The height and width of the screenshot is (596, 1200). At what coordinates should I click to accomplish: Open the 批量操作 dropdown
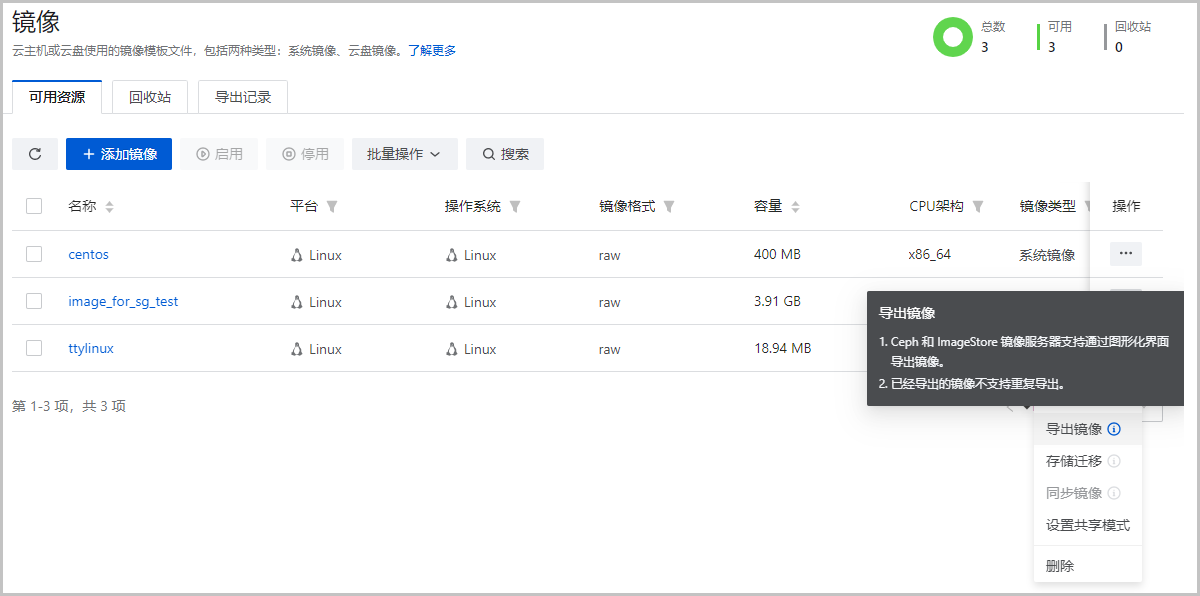pos(404,154)
